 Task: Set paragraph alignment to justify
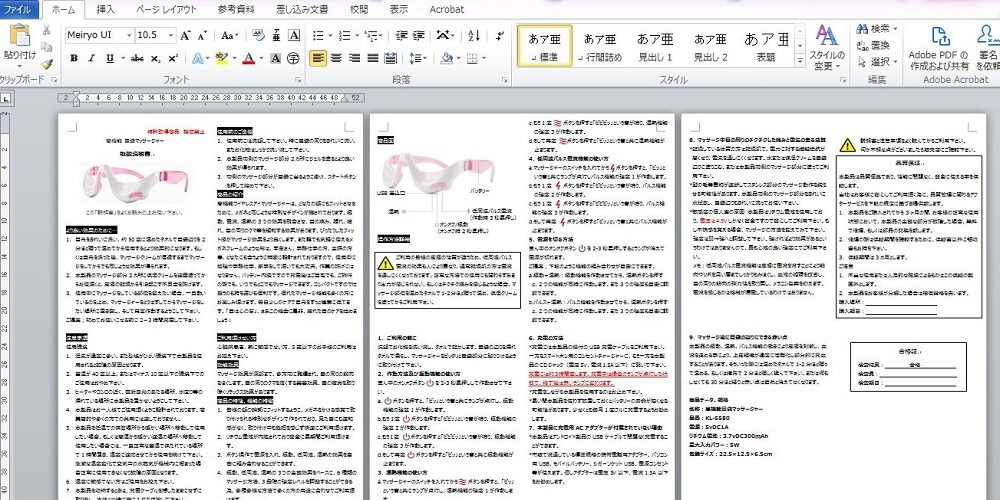(372, 58)
